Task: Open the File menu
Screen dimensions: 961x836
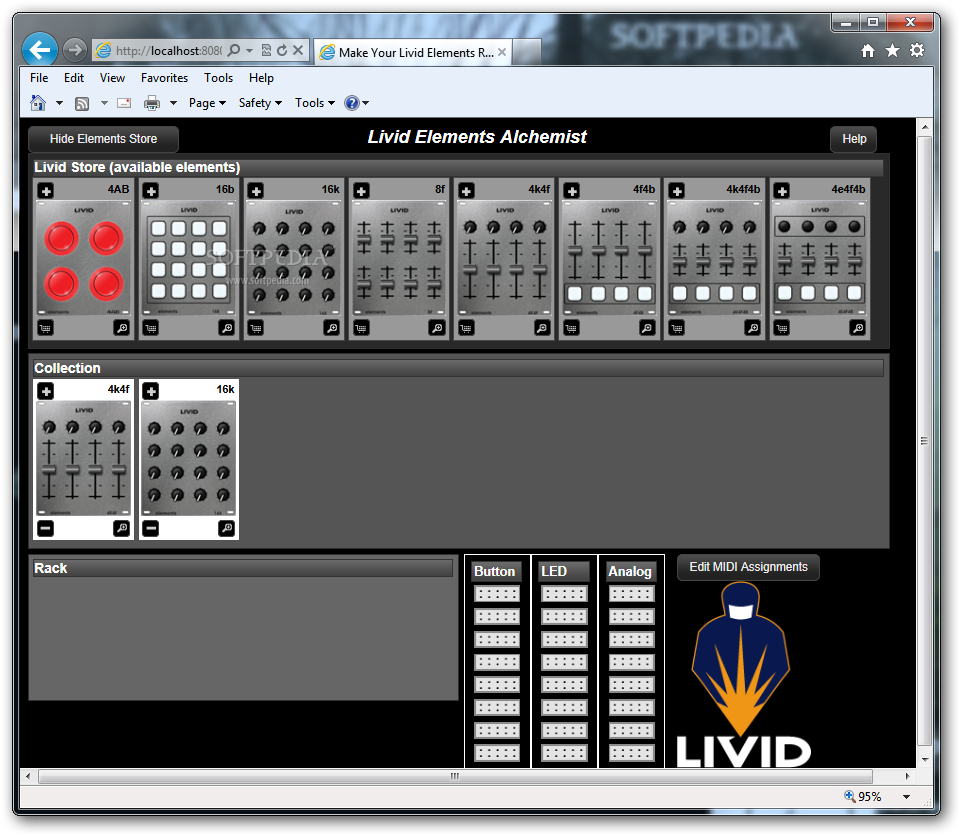Action: [x=39, y=78]
